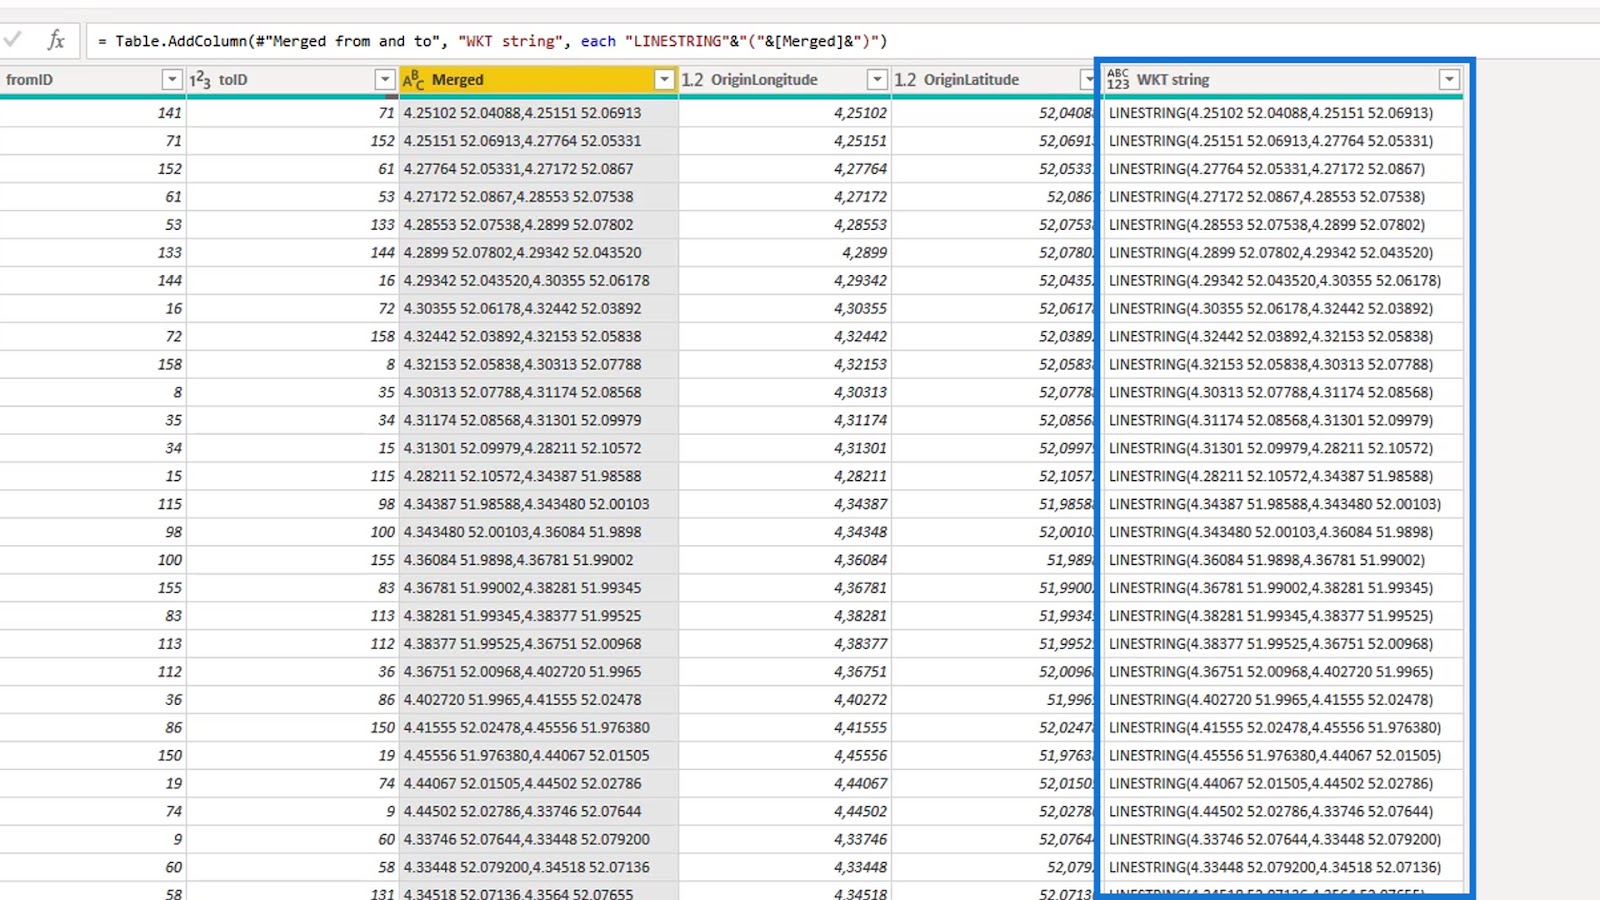Click OriginLongitude cell 4,25102
The image size is (1600, 900).
[784, 113]
